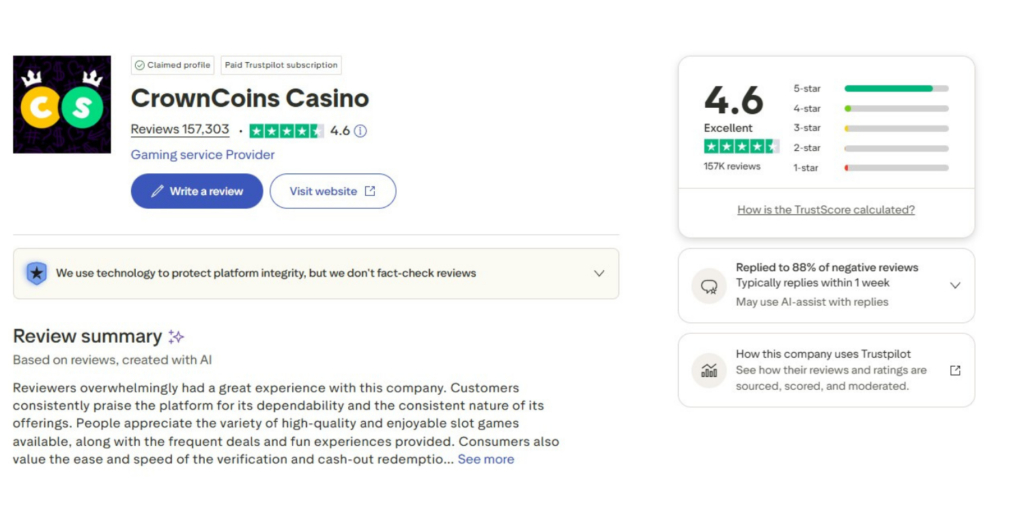Click the Write a review button
The image size is (1024, 512).
[x=197, y=191]
